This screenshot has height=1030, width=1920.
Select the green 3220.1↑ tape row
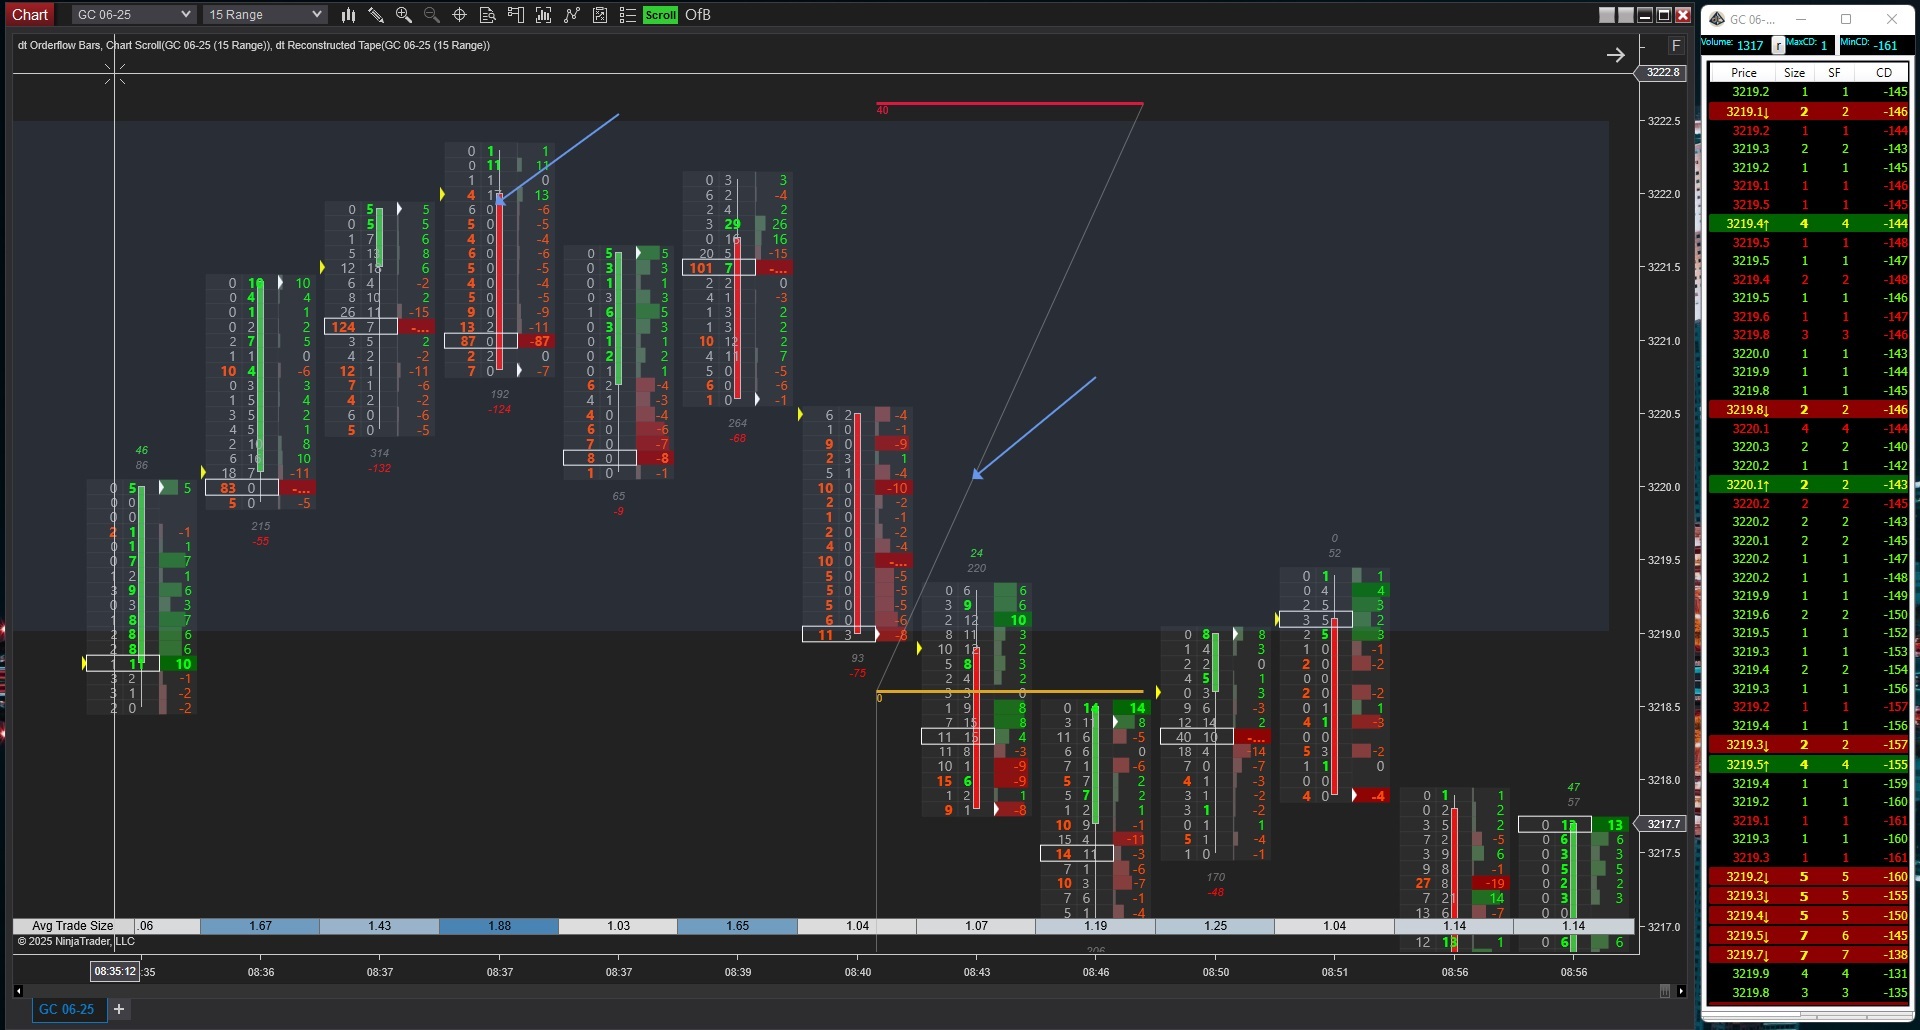(x=1809, y=484)
